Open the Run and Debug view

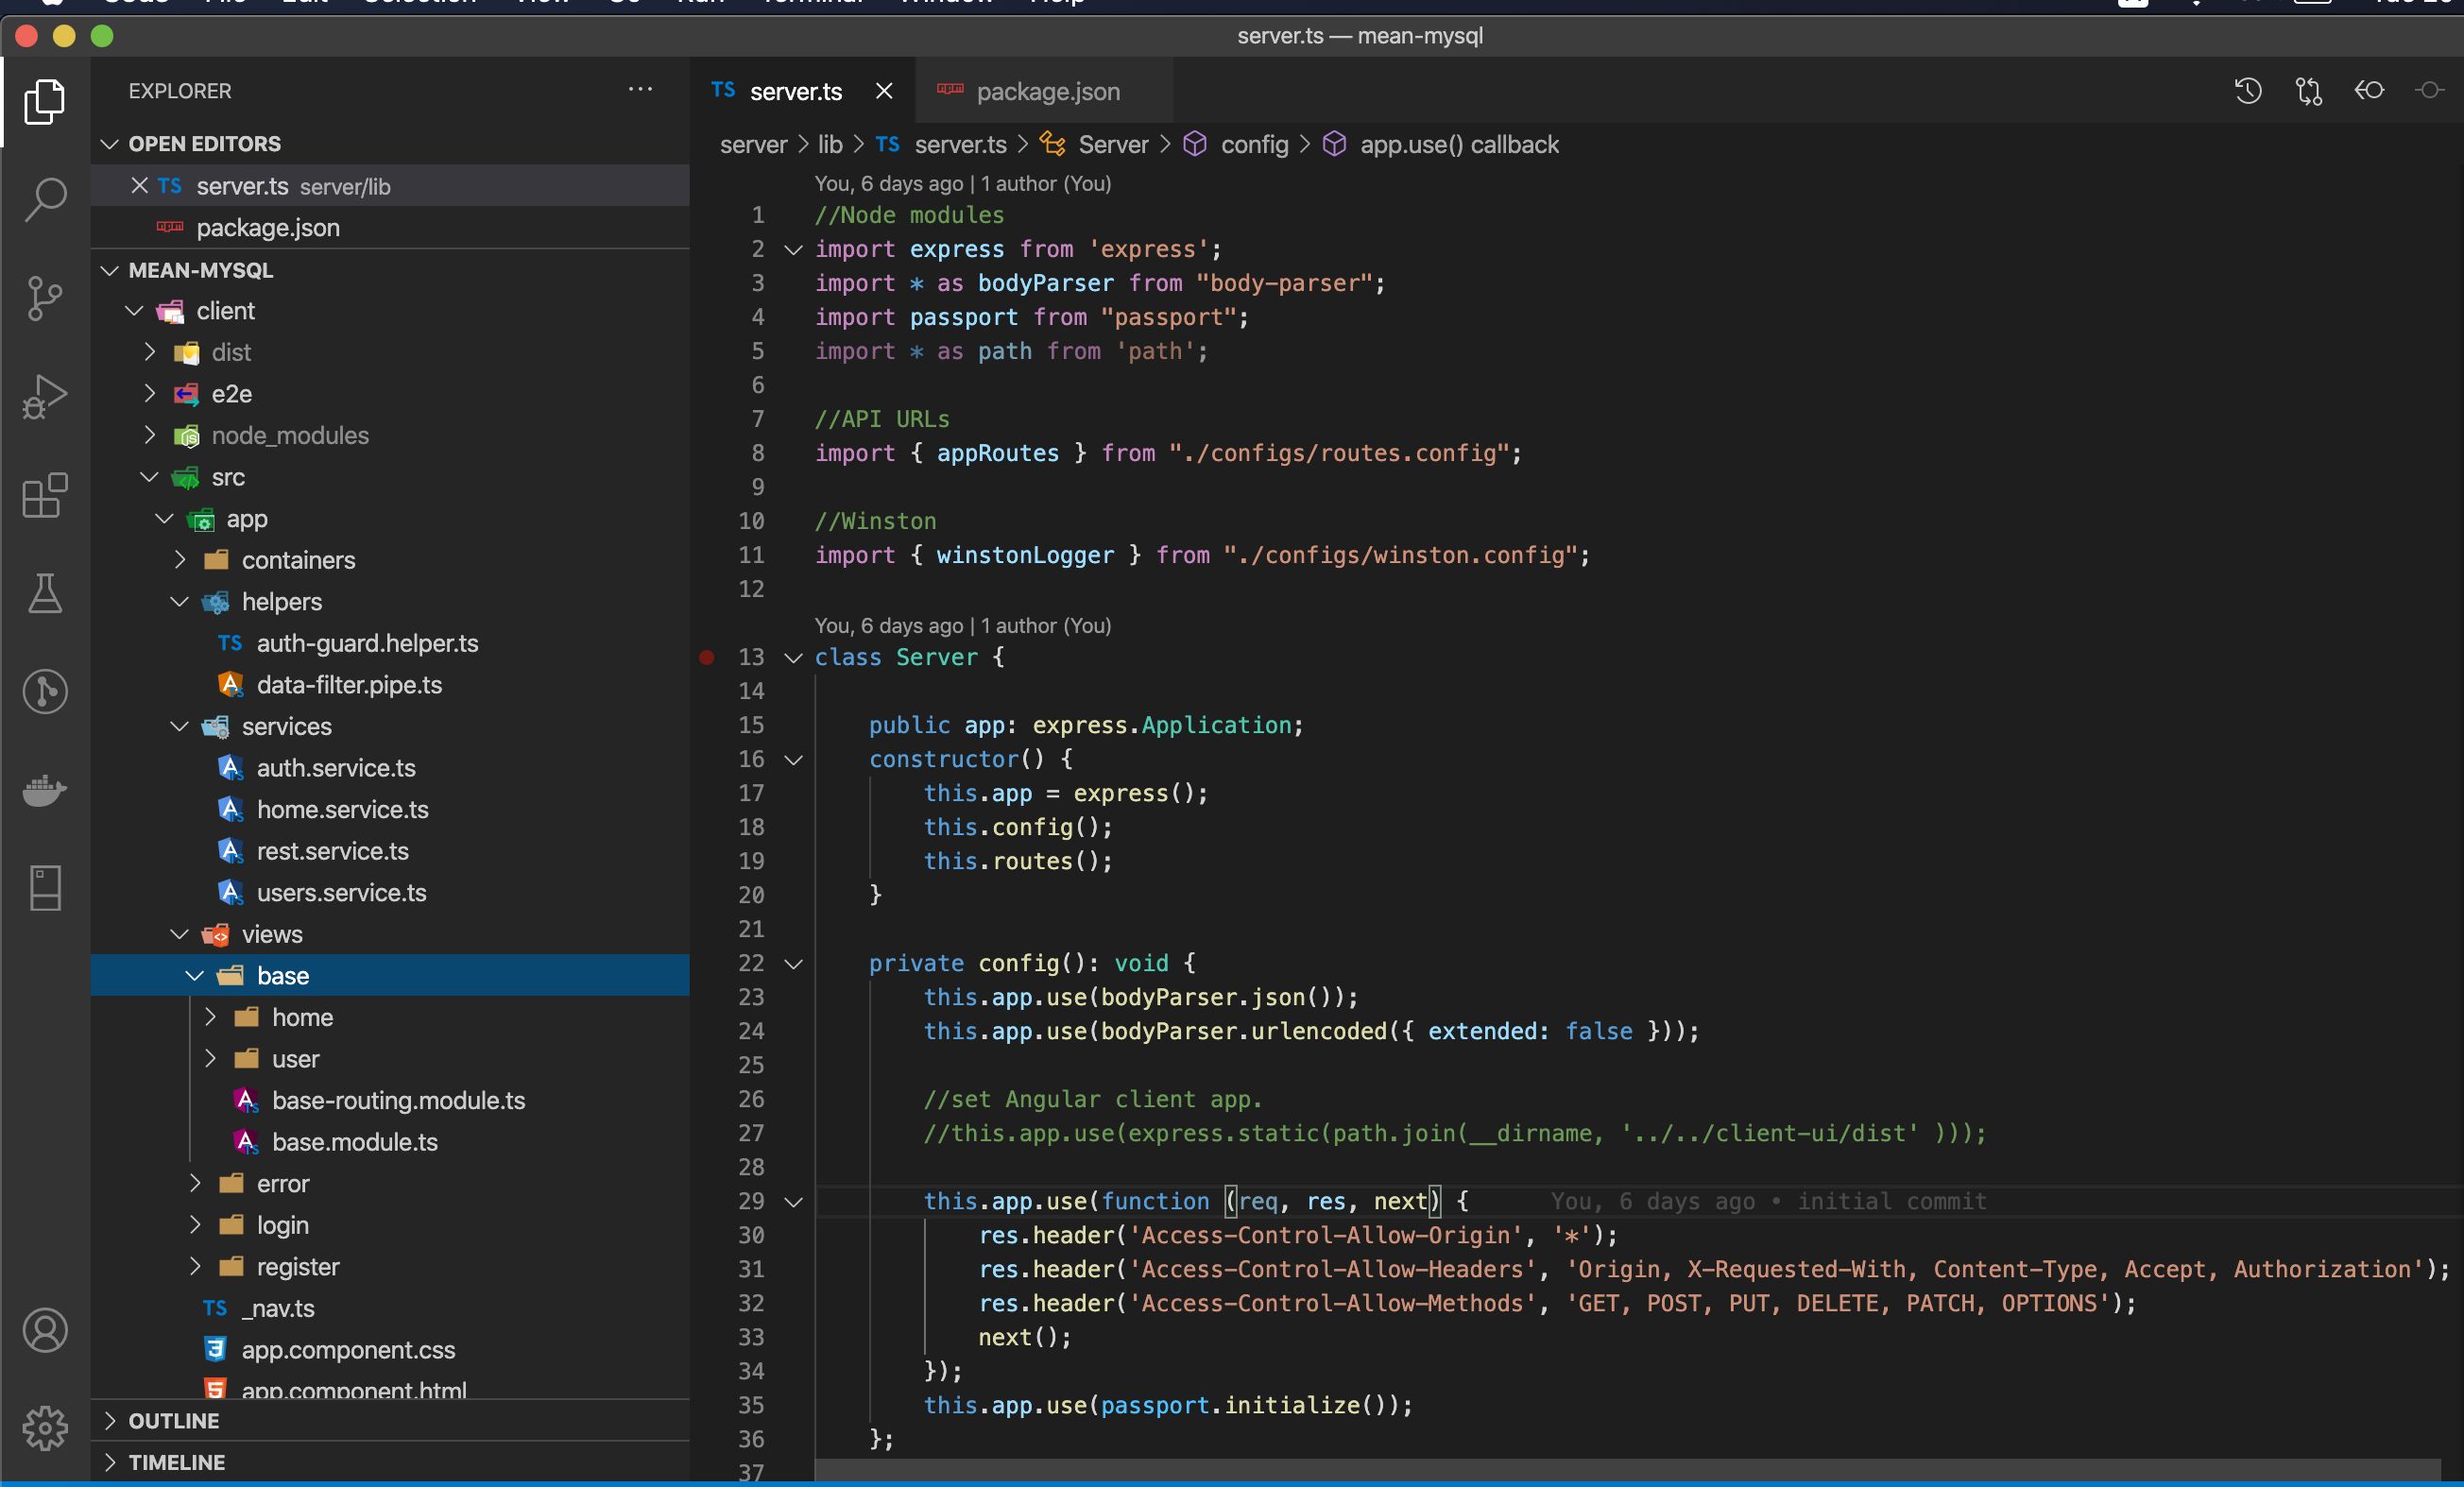[45, 397]
